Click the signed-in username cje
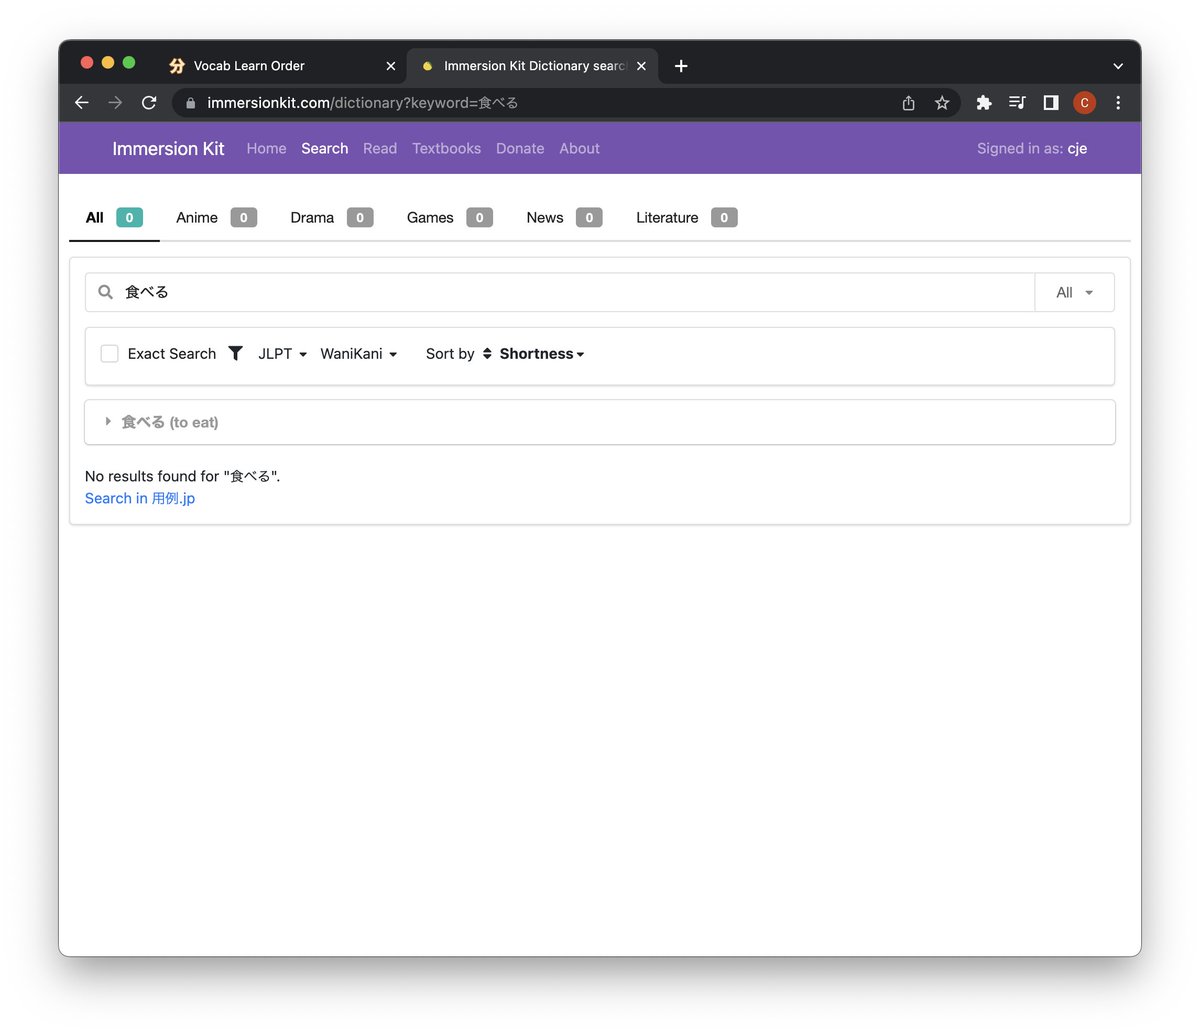 pyautogui.click(x=1077, y=148)
